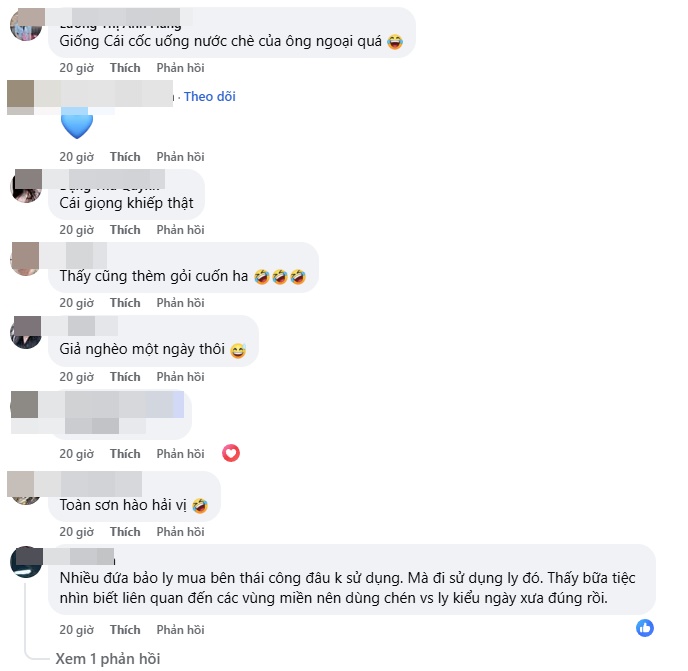The width and height of the screenshot is (688, 671).
Task: Reply to the comment with red heart reaction
Action: (x=180, y=453)
